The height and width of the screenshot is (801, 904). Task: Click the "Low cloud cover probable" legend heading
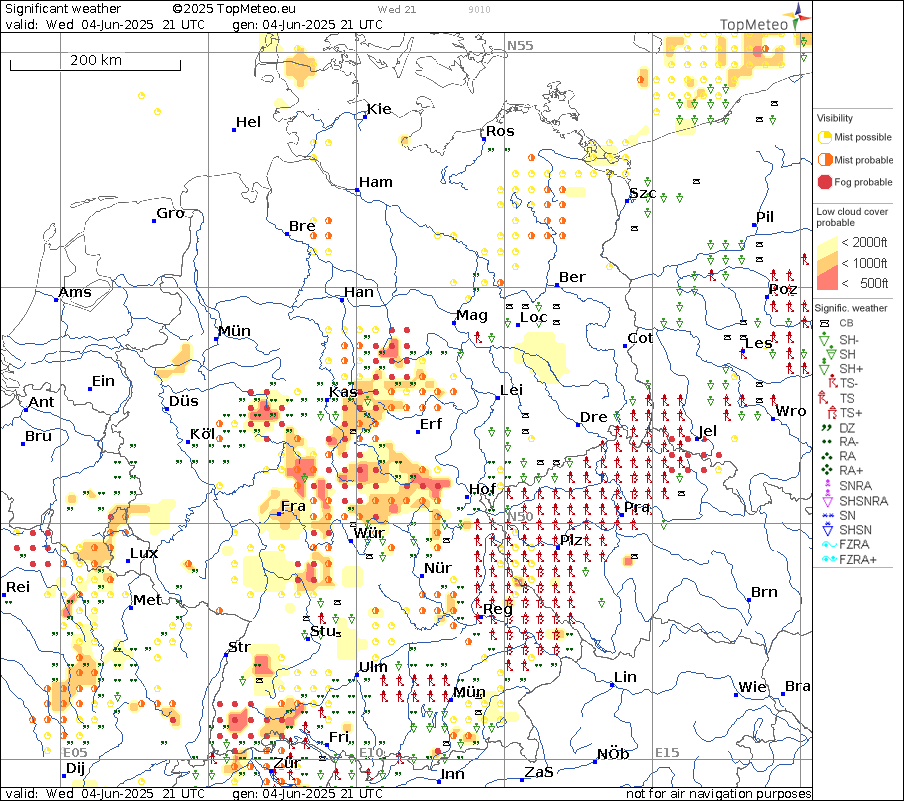point(852,217)
